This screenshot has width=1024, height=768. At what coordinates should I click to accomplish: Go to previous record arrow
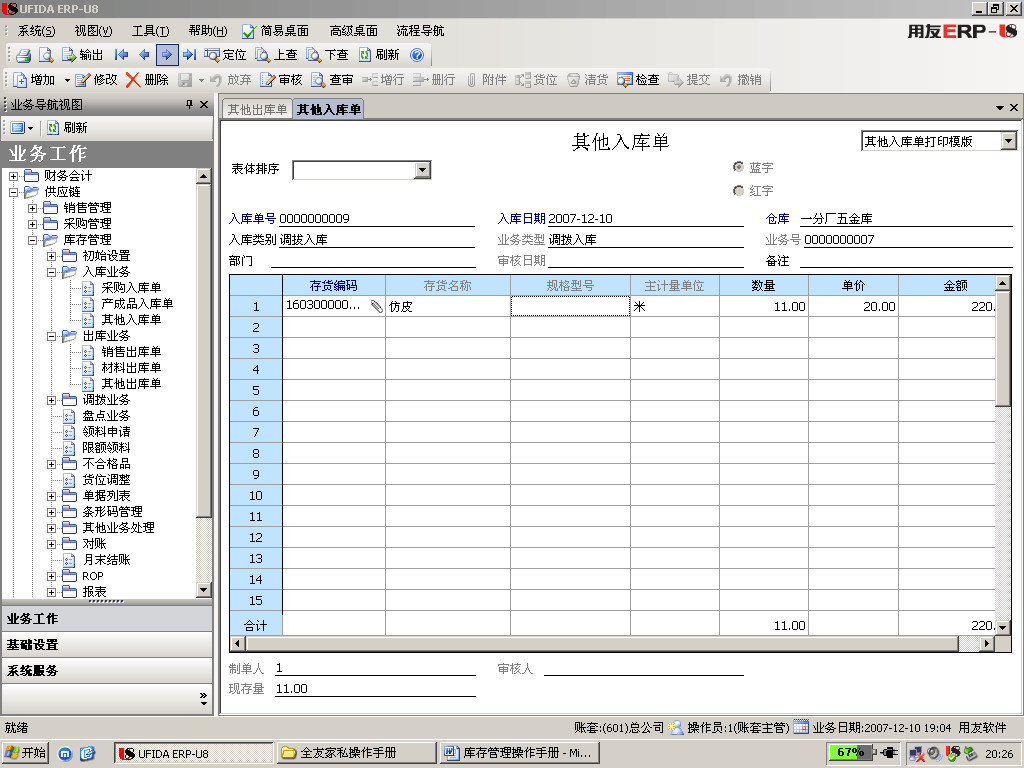point(144,55)
